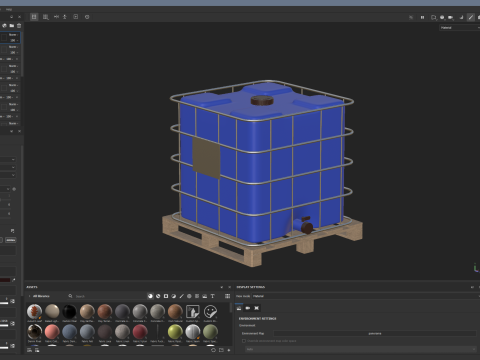Filter assets by the half-circle filters icon
480x360 pixels.
point(174,296)
